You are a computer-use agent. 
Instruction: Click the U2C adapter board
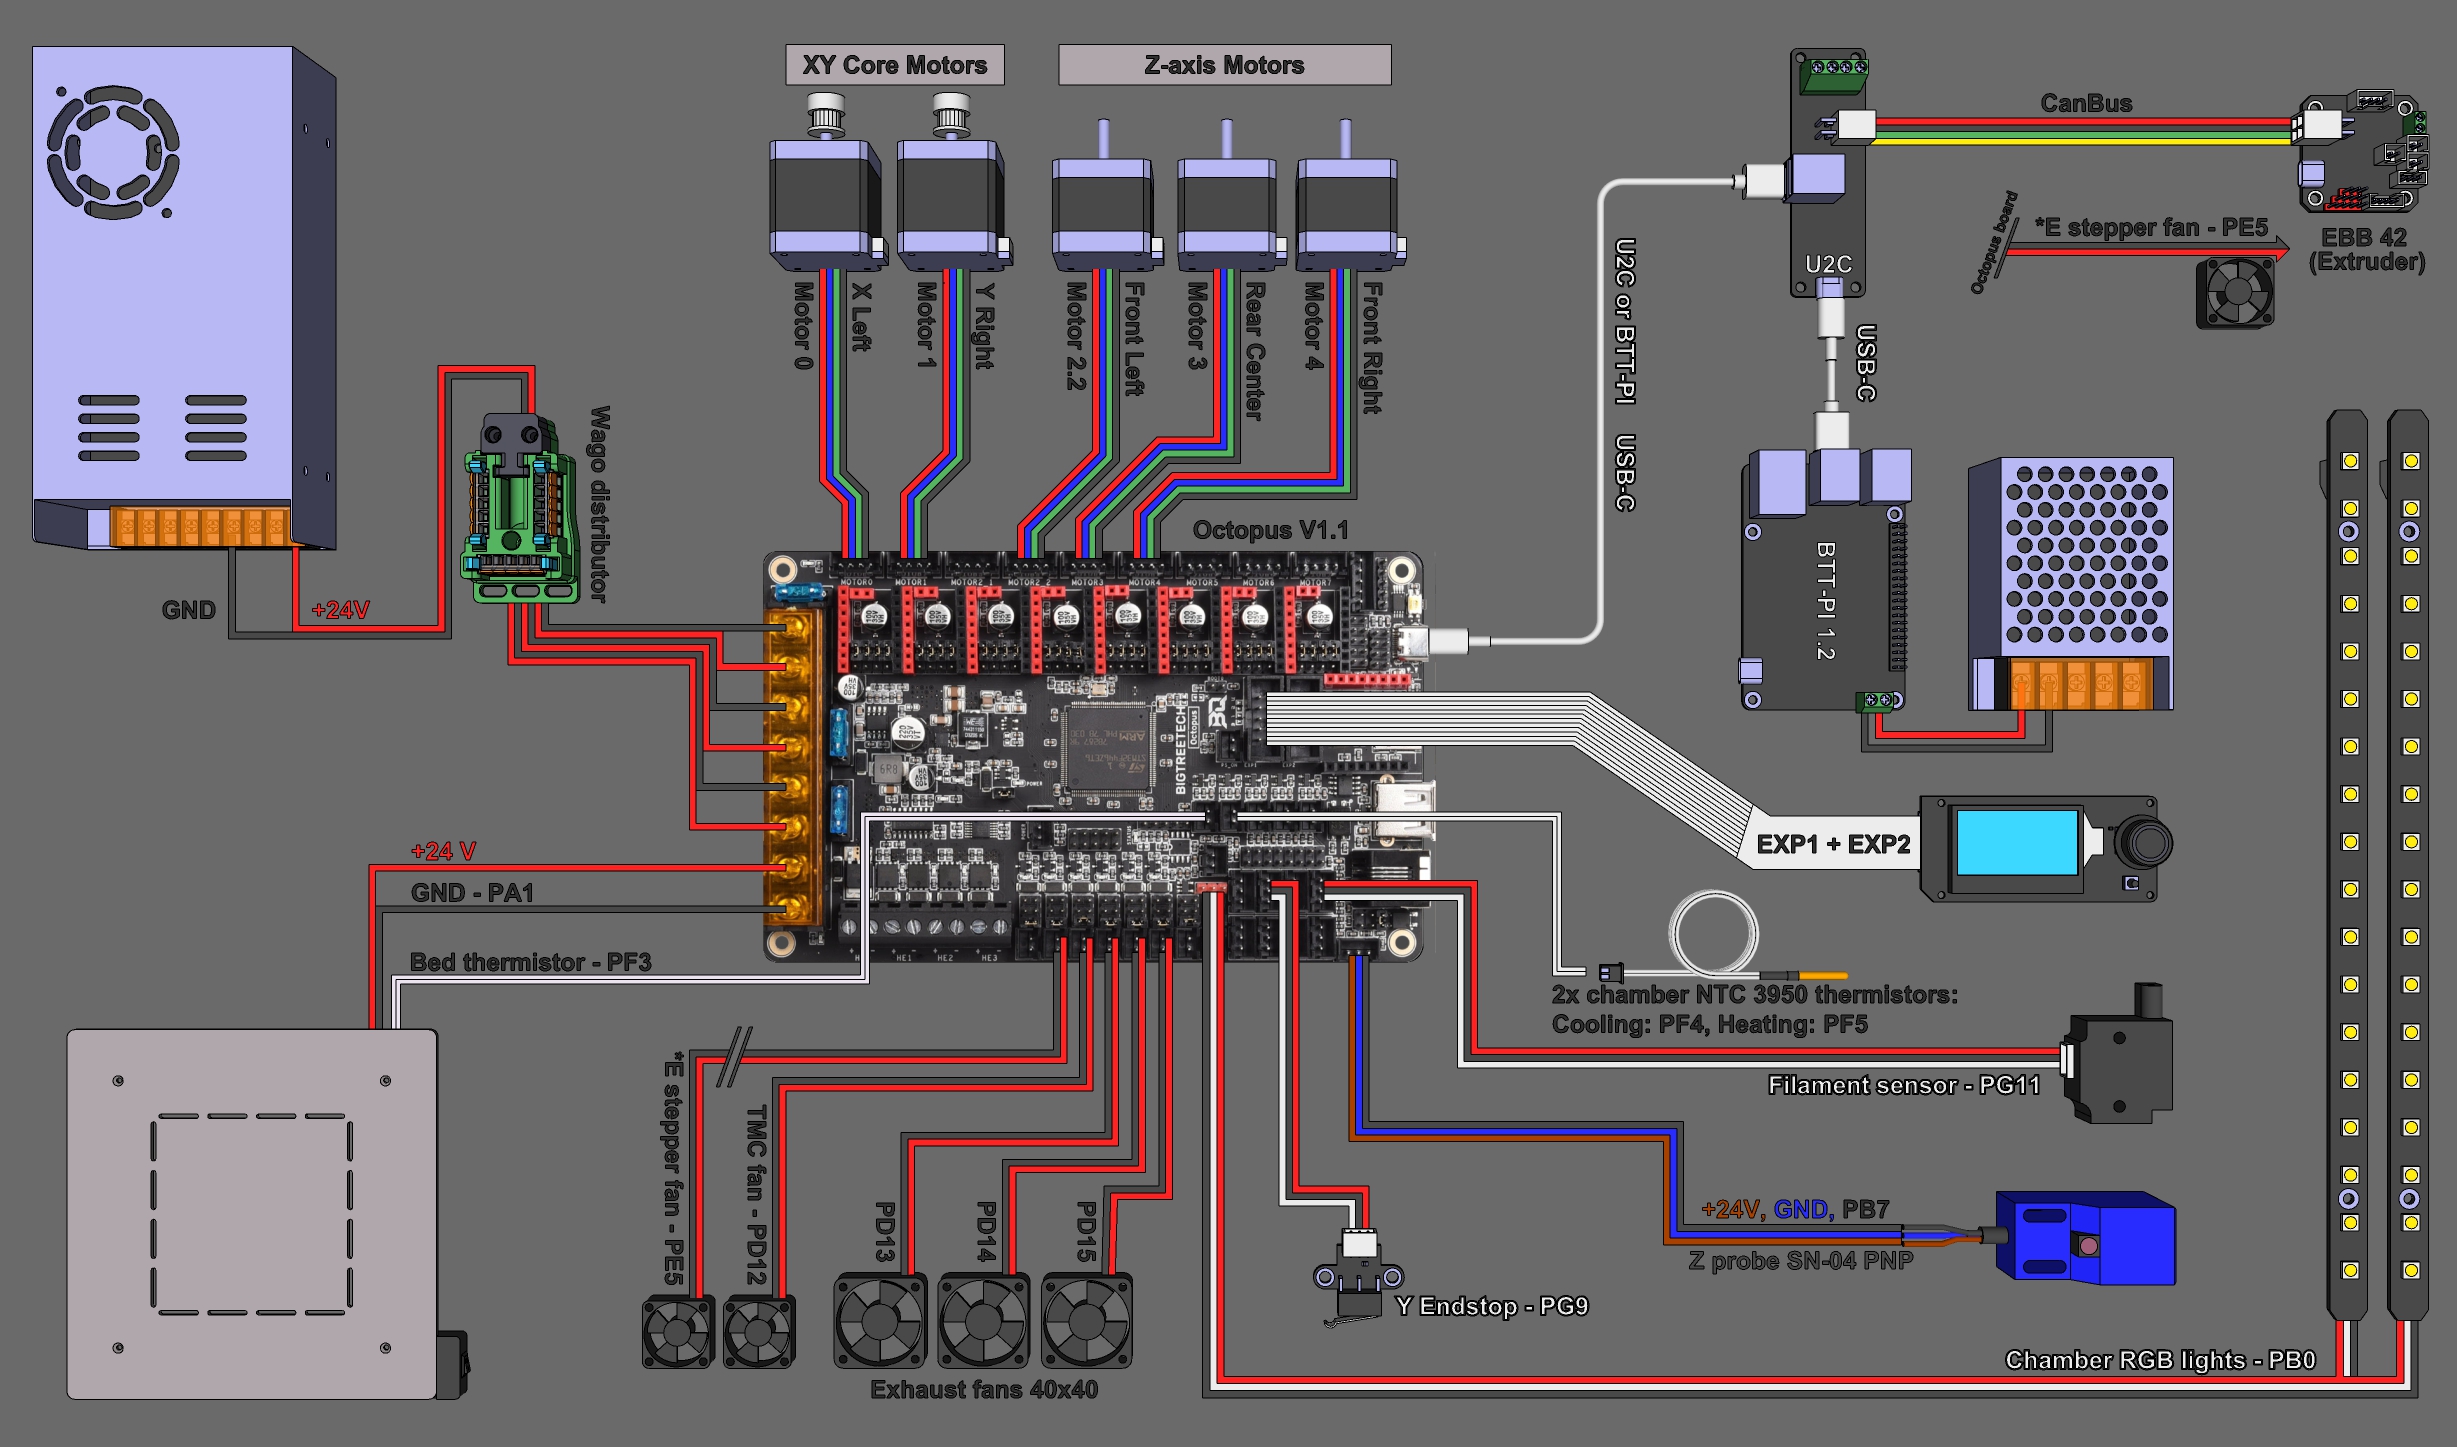(x=1827, y=173)
